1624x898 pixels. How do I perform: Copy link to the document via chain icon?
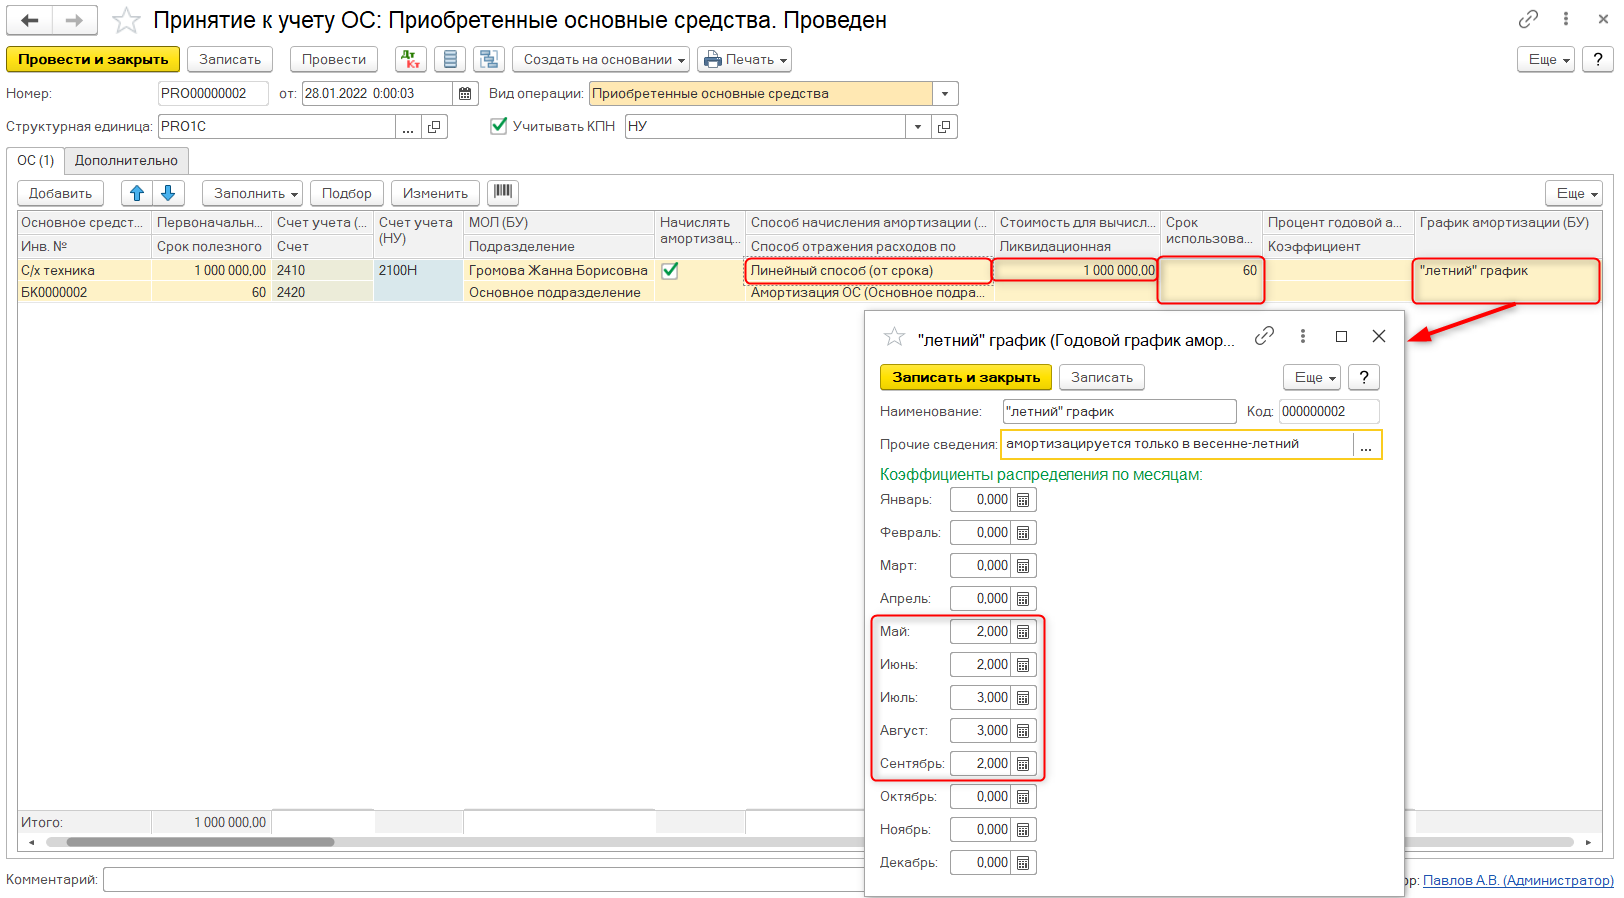coord(1528,19)
